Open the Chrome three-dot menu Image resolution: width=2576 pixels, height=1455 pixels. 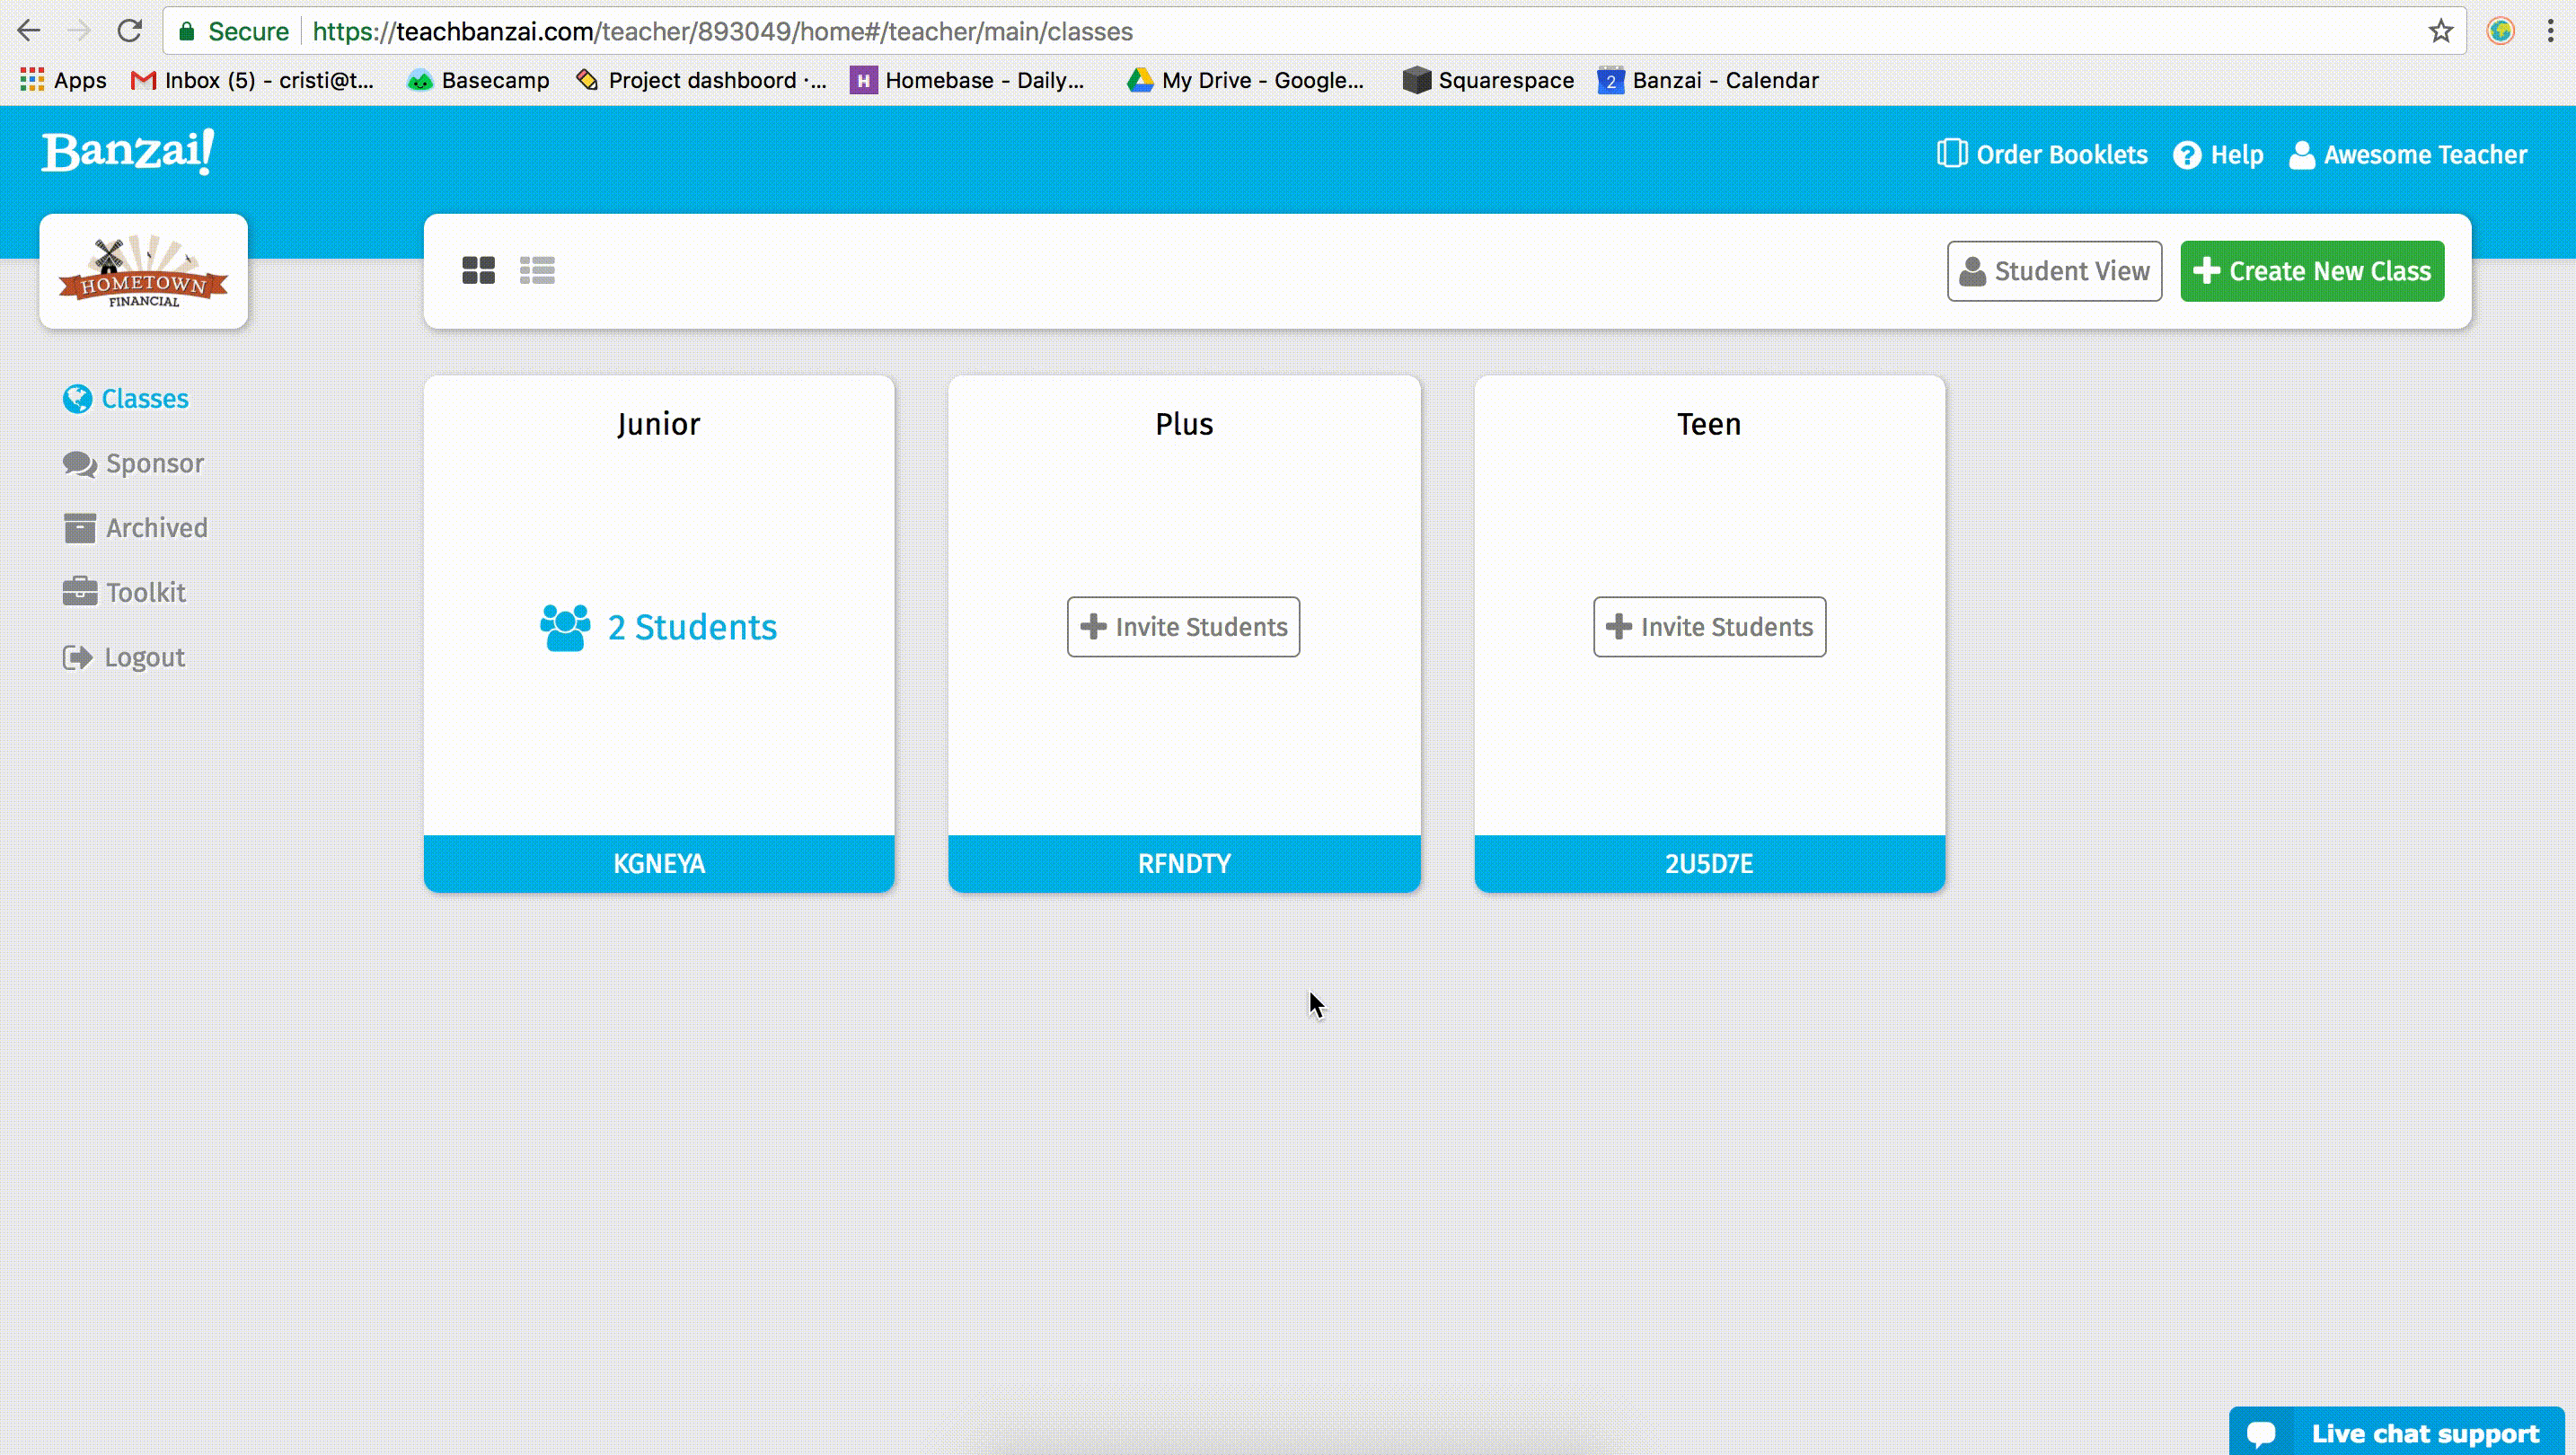point(2550,31)
